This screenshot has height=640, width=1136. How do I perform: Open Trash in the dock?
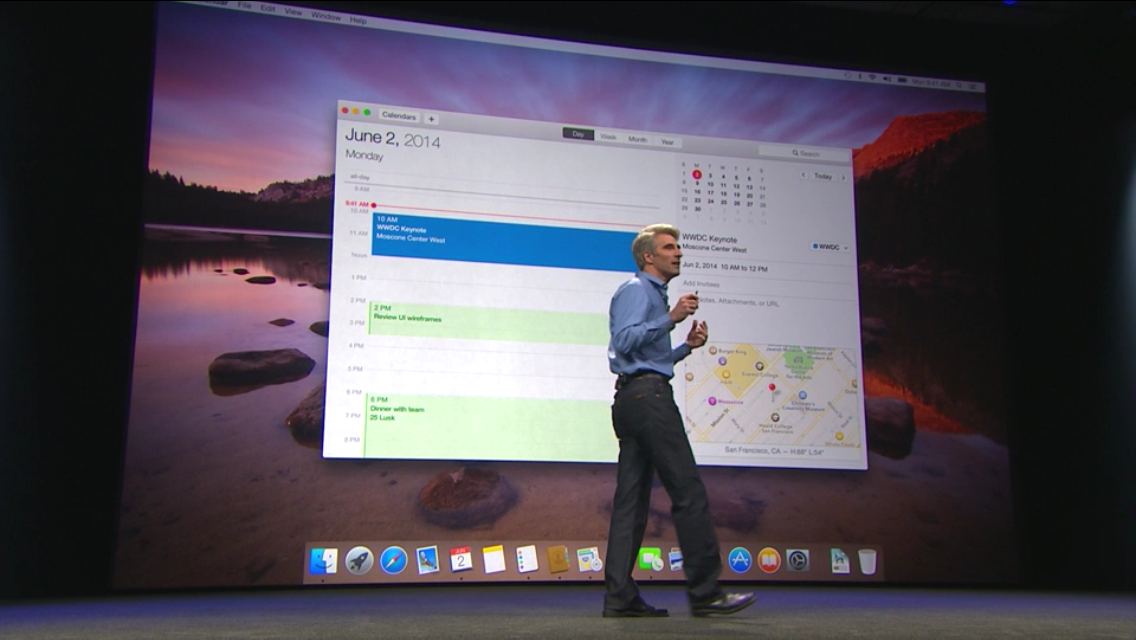point(867,562)
